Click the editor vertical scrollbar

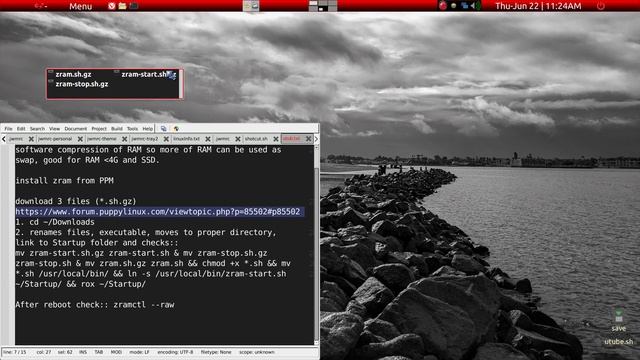point(317,245)
